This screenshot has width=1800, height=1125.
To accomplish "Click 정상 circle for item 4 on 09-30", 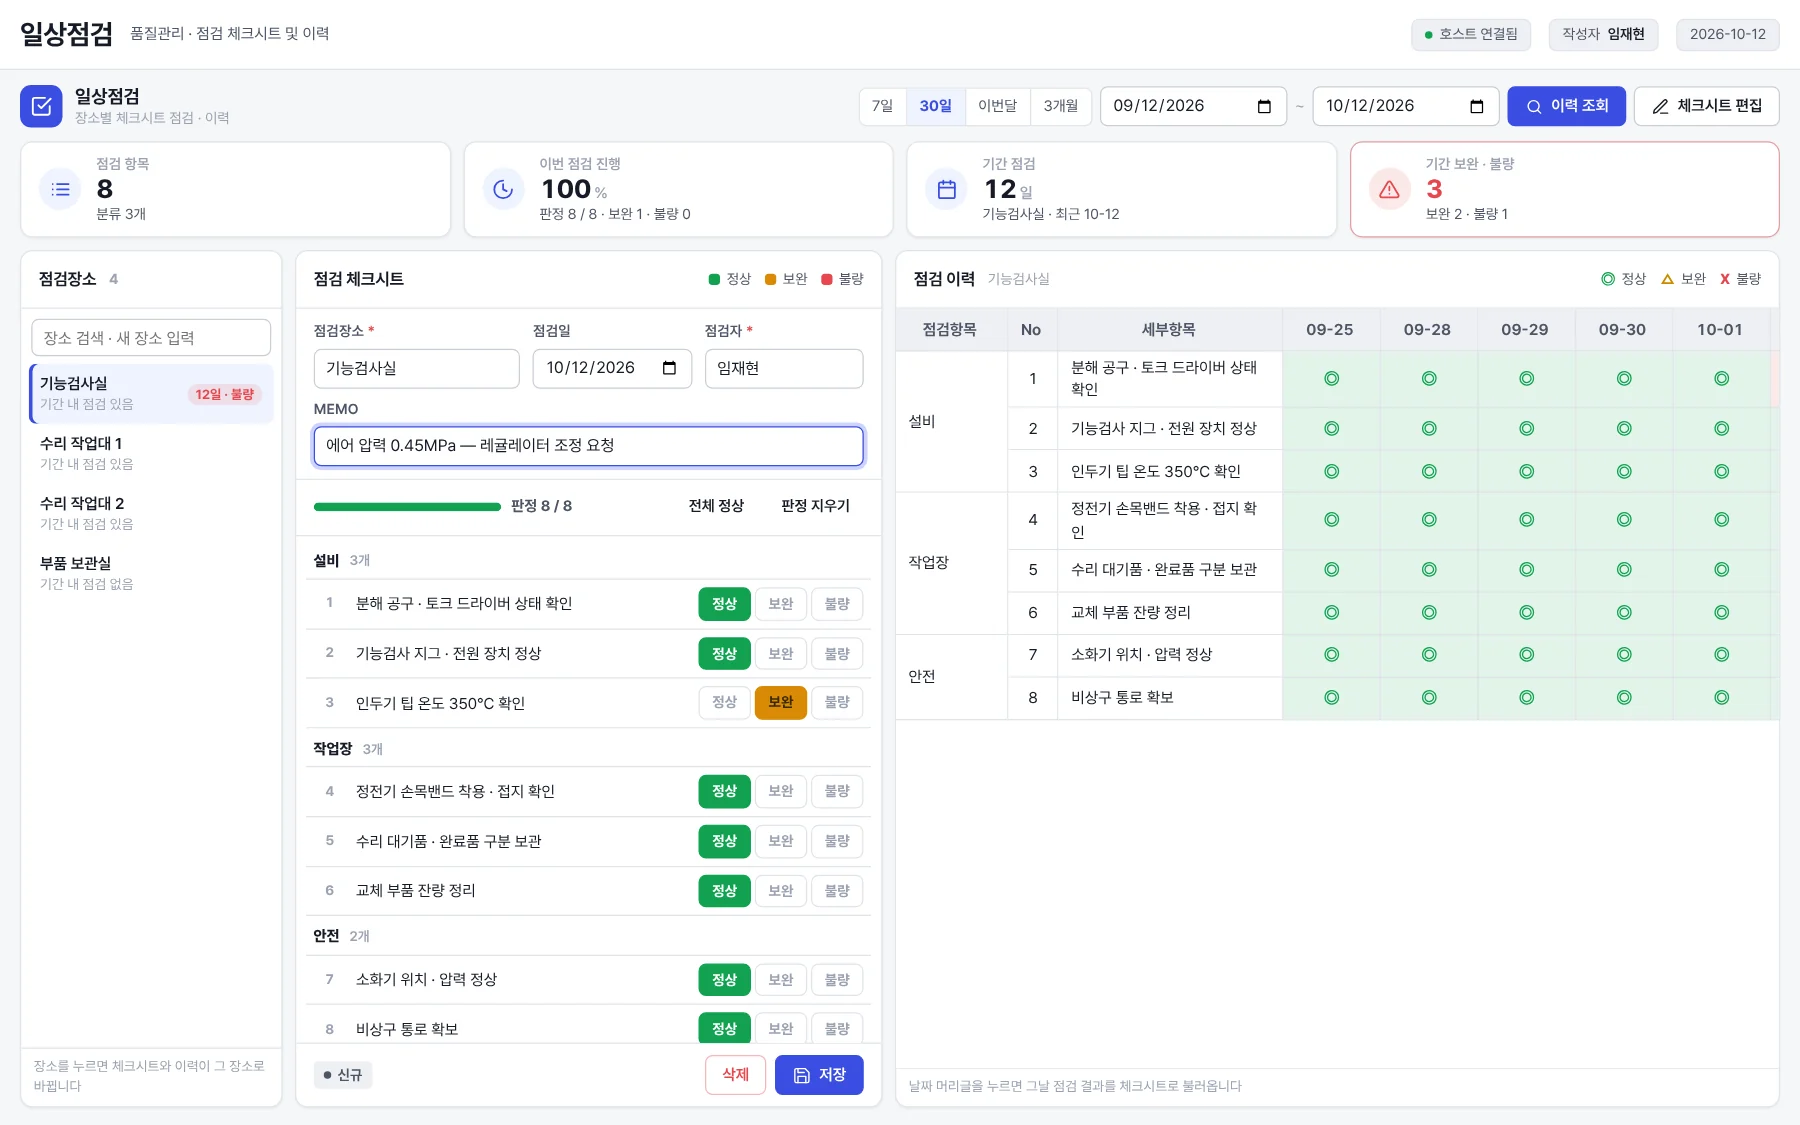I will [1624, 520].
